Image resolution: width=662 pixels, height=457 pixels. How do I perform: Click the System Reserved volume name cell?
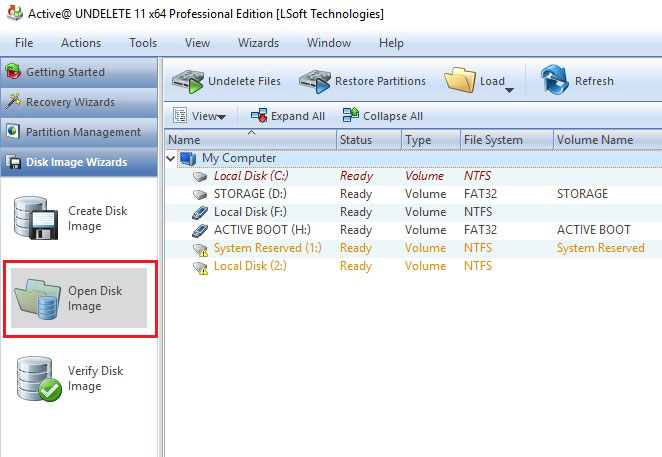pyautogui.click(x=600, y=248)
